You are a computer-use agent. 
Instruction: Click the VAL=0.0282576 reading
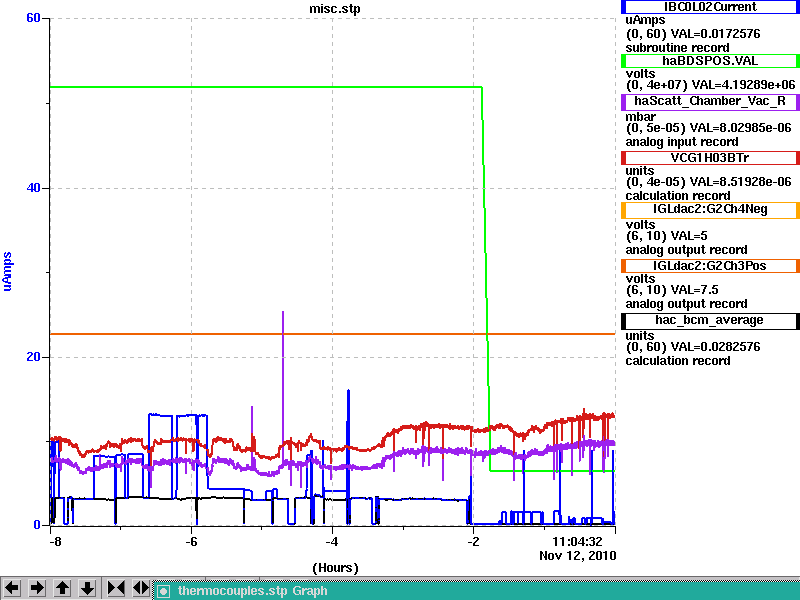click(715, 347)
